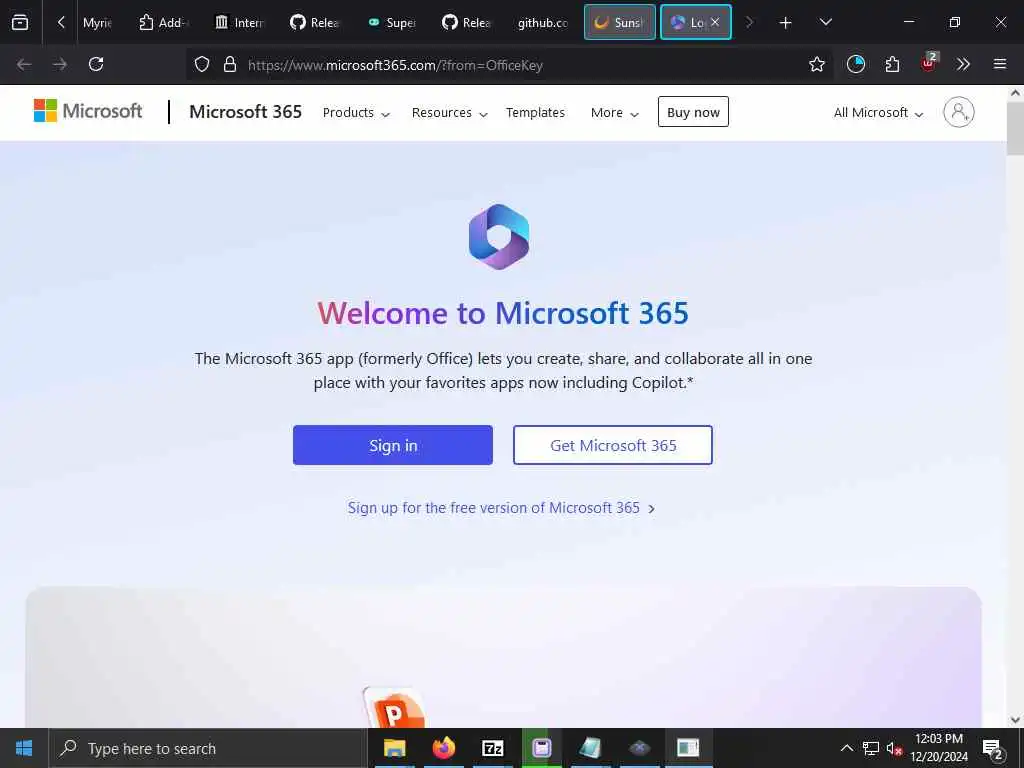The height and width of the screenshot is (768, 1024).
Task: Click the scrollbar down arrow
Action: point(1015,720)
